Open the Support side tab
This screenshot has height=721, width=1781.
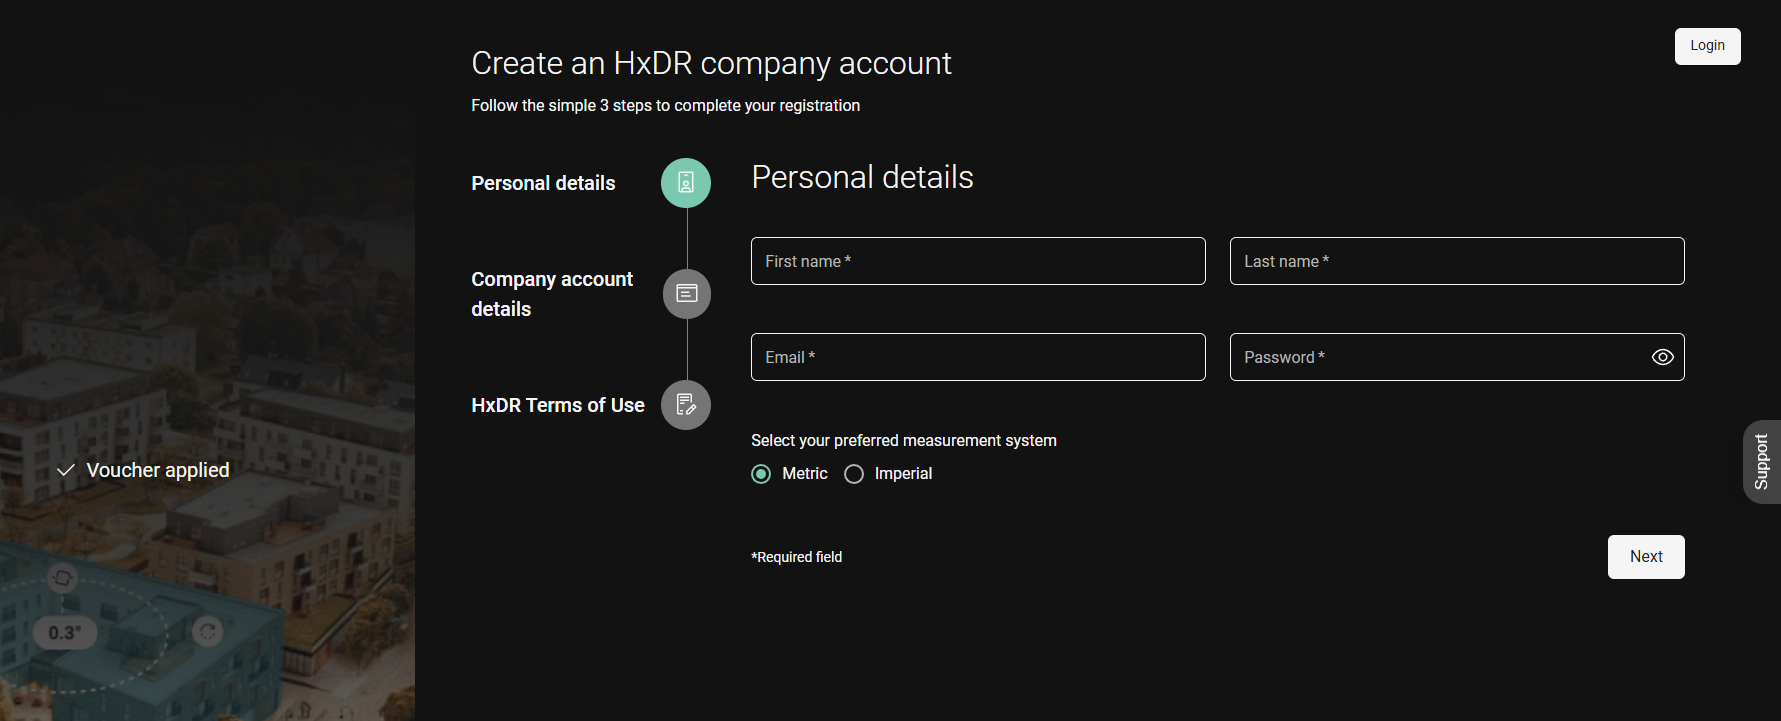point(1761,462)
